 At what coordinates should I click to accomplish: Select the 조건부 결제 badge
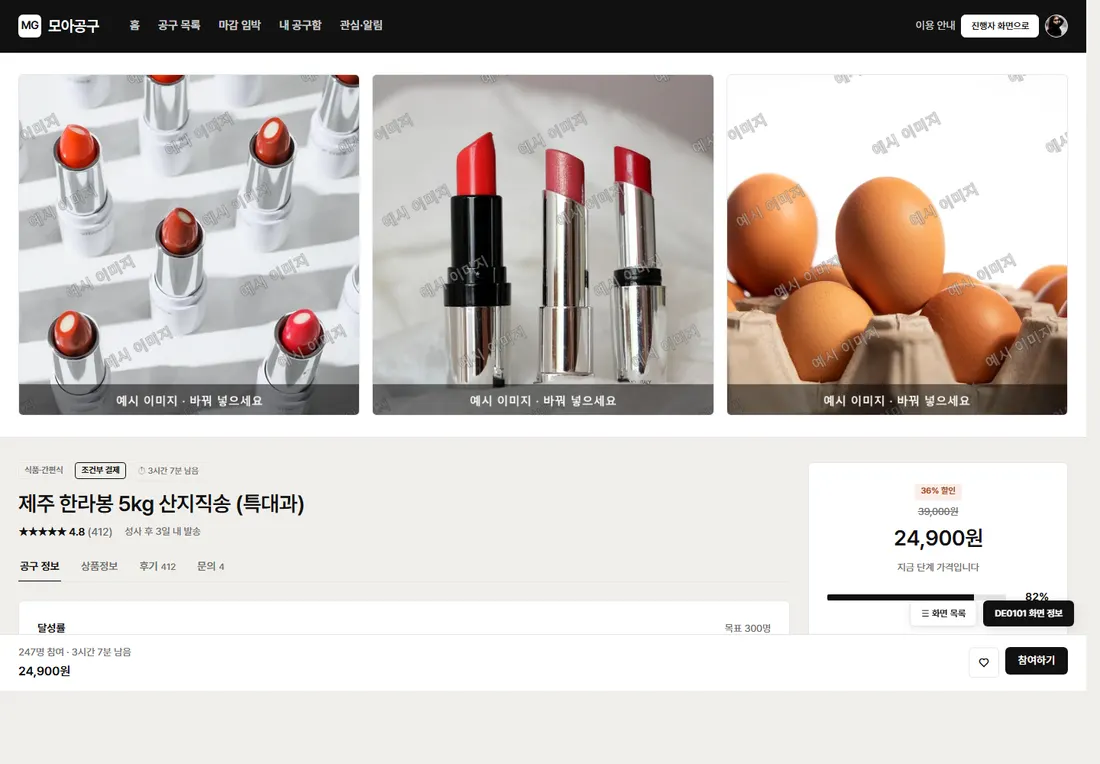pyautogui.click(x=100, y=470)
